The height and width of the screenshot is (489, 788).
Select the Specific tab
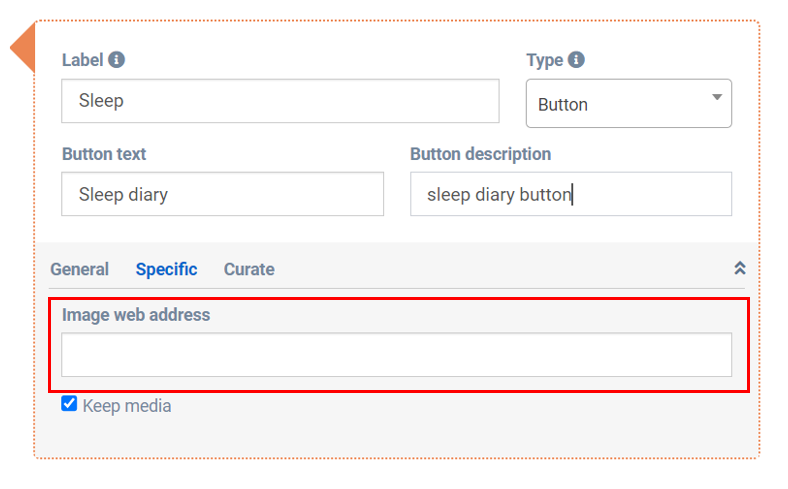pyautogui.click(x=166, y=269)
